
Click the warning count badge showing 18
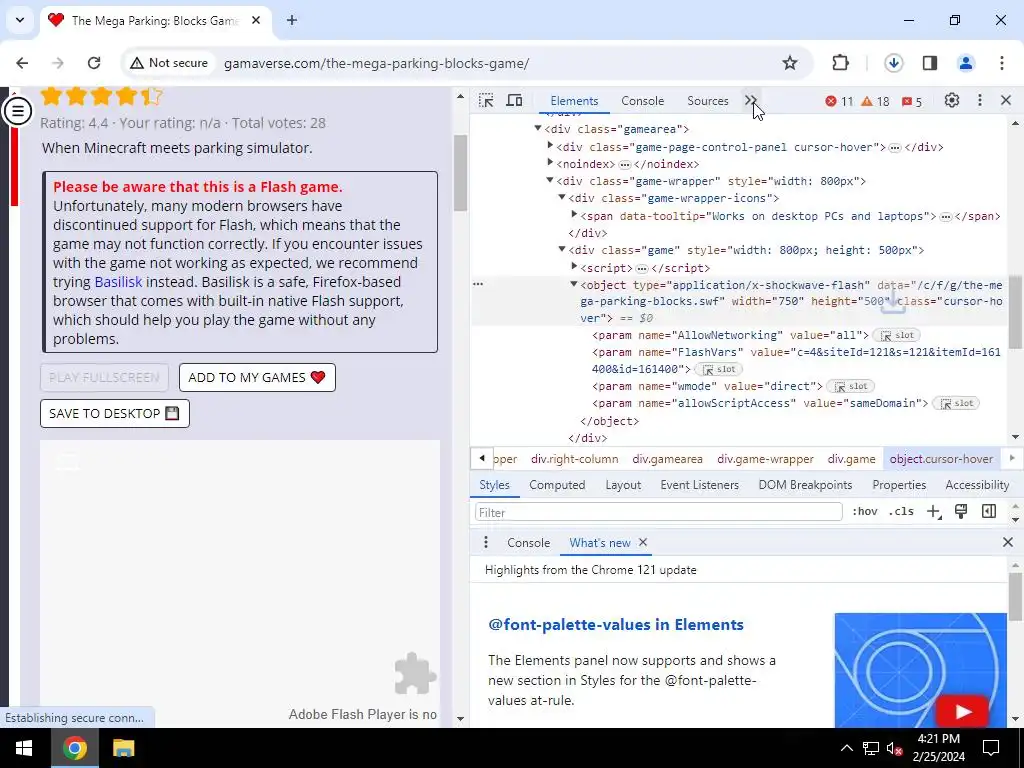[x=875, y=101]
